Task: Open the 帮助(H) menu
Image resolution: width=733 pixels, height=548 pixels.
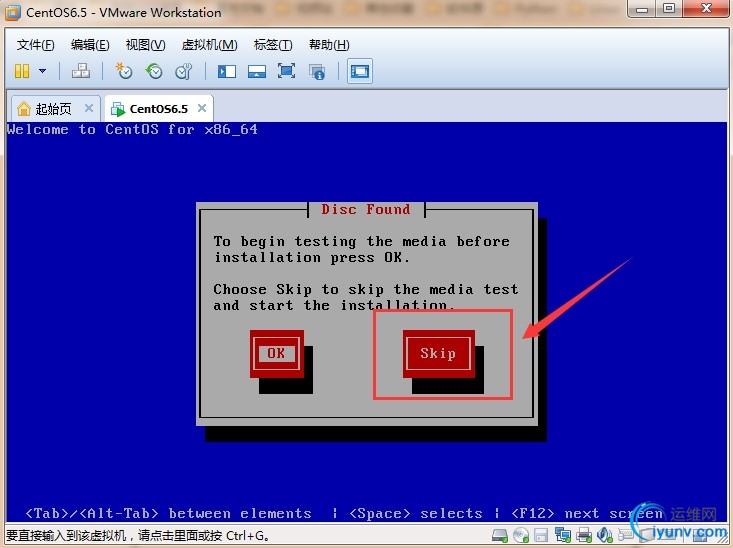Action: click(x=329, y=45)
